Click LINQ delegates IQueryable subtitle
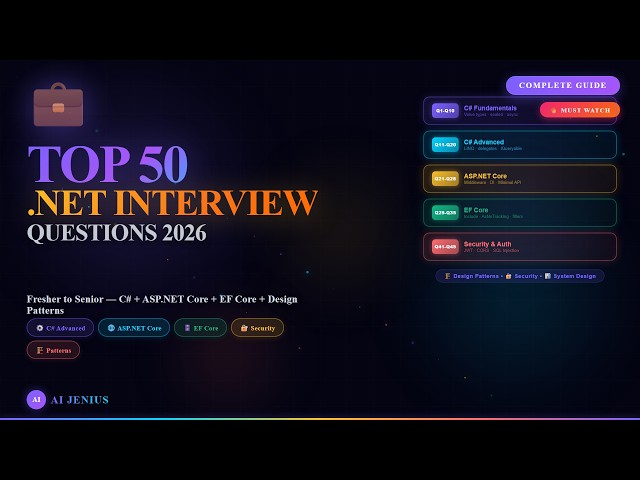This screenshot has height=480, width=640. (x=493, y=149)
